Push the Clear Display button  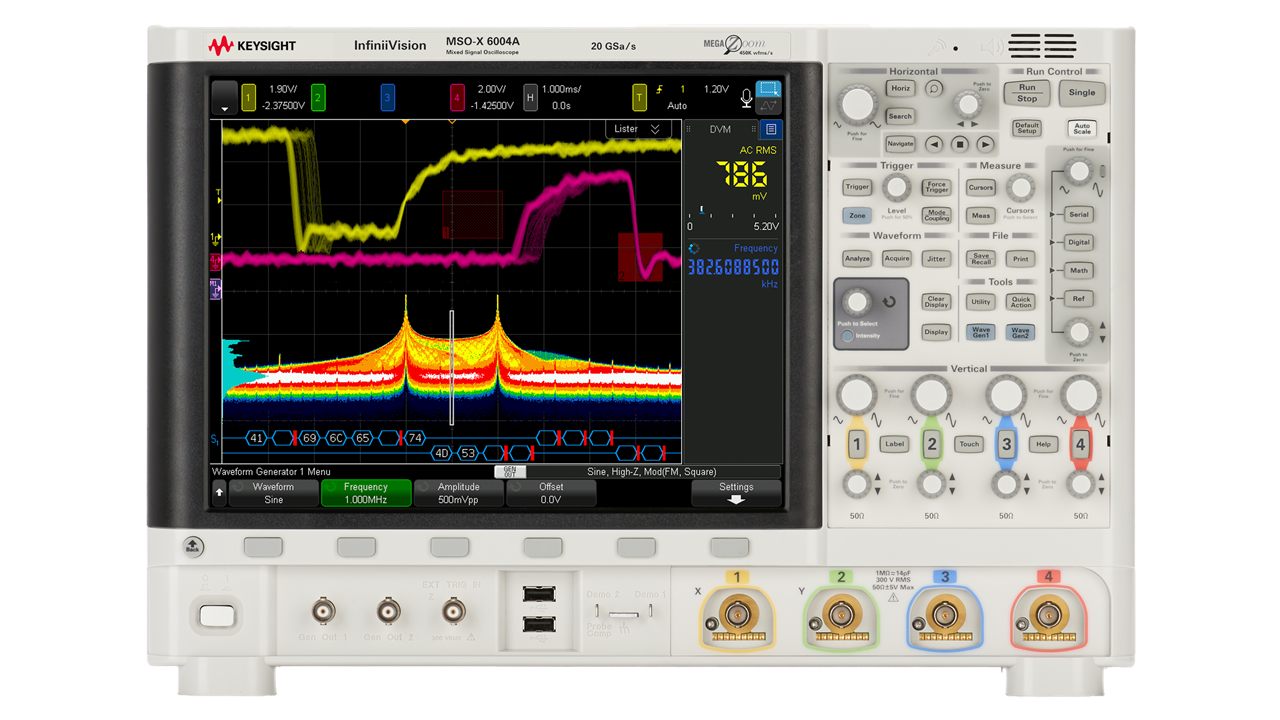(x=936, y=301)
